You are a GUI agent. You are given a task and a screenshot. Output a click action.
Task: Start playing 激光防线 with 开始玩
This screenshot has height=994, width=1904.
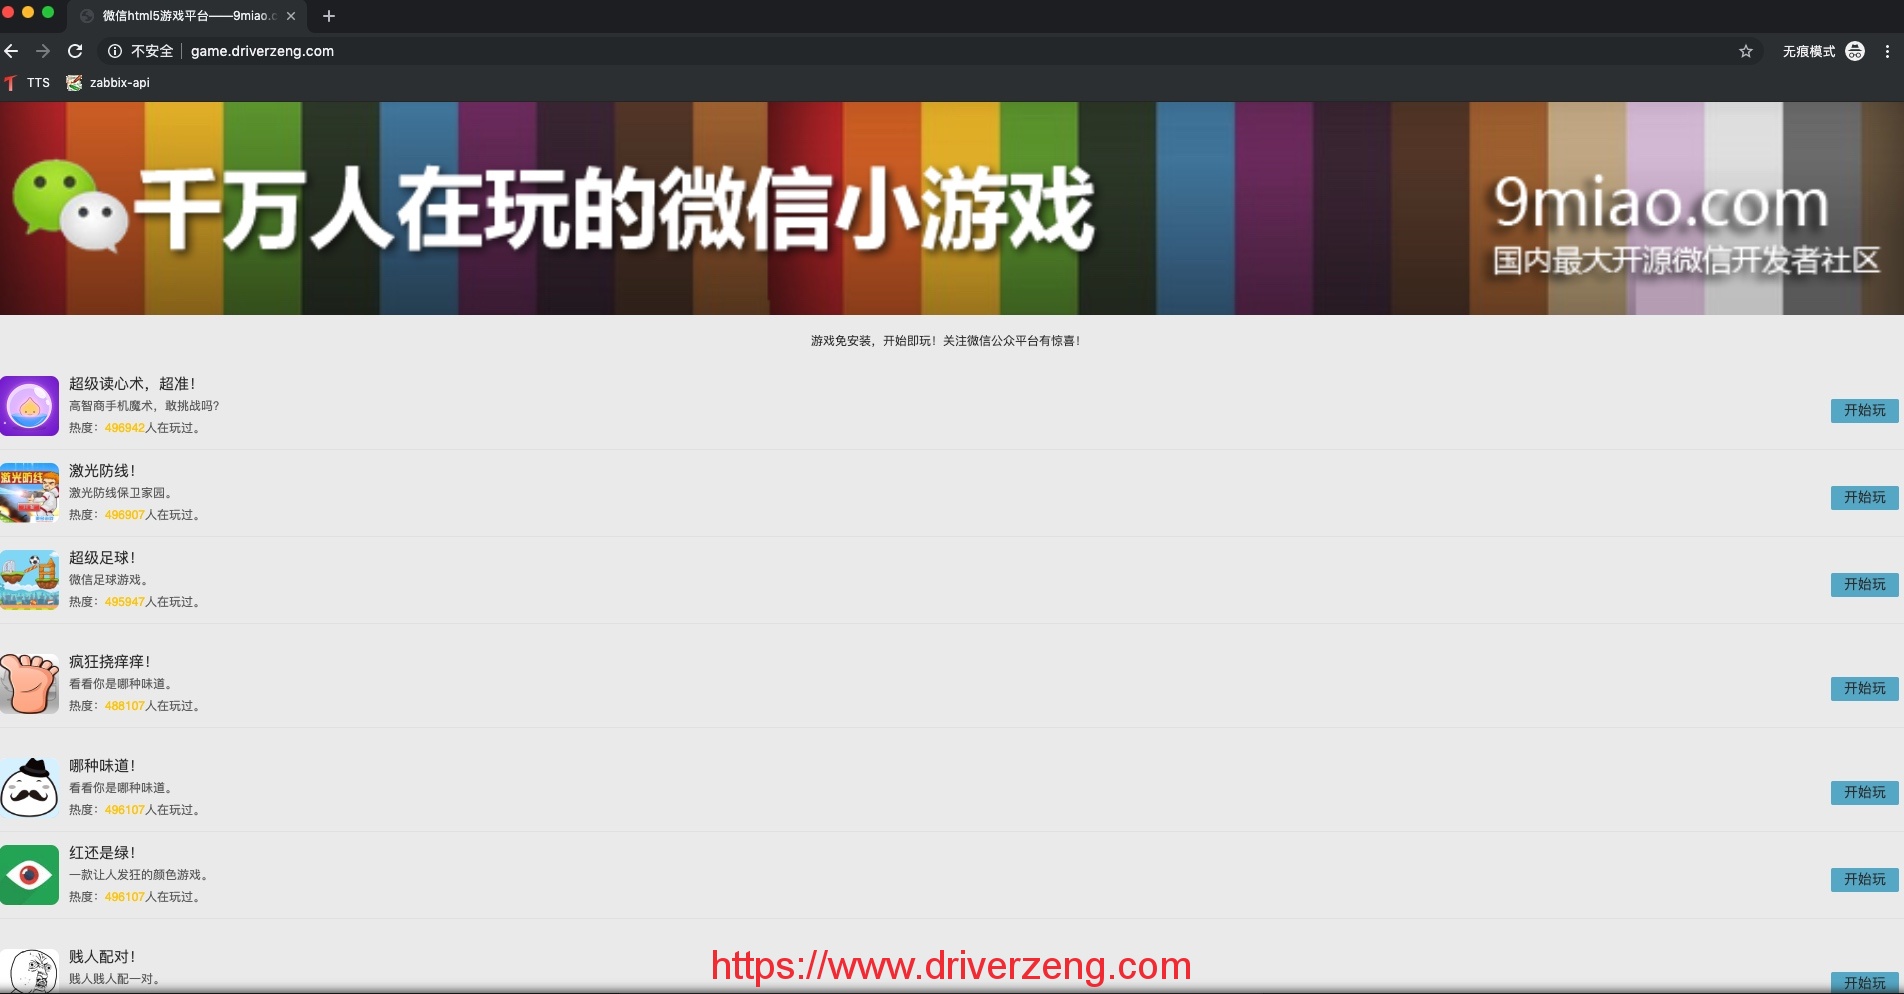pos(1865,498)
